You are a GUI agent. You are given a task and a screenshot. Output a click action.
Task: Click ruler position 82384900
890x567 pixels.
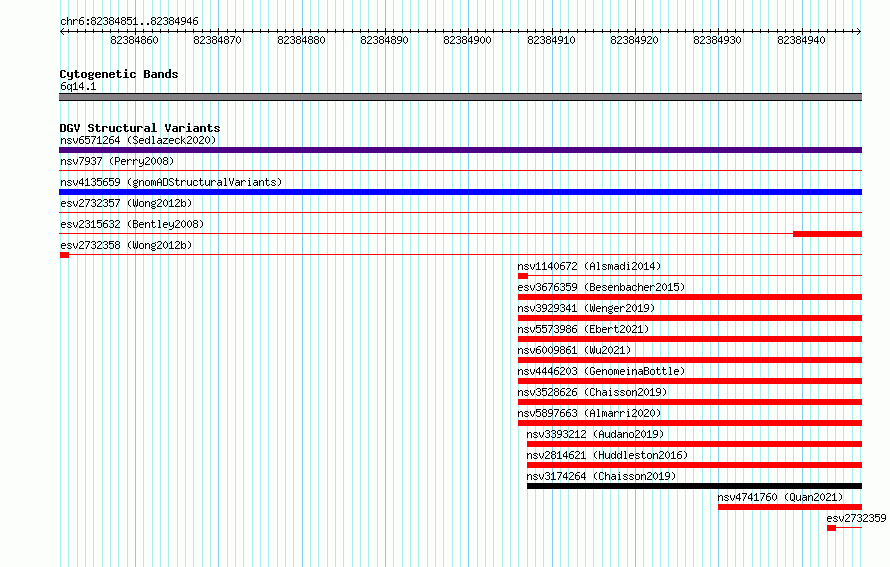[467, 40]
